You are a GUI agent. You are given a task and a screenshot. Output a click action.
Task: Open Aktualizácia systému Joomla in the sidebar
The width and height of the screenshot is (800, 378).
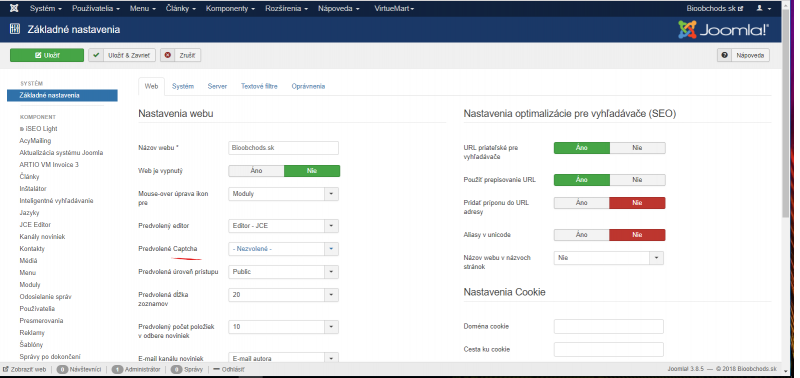(x=61, y=153)
